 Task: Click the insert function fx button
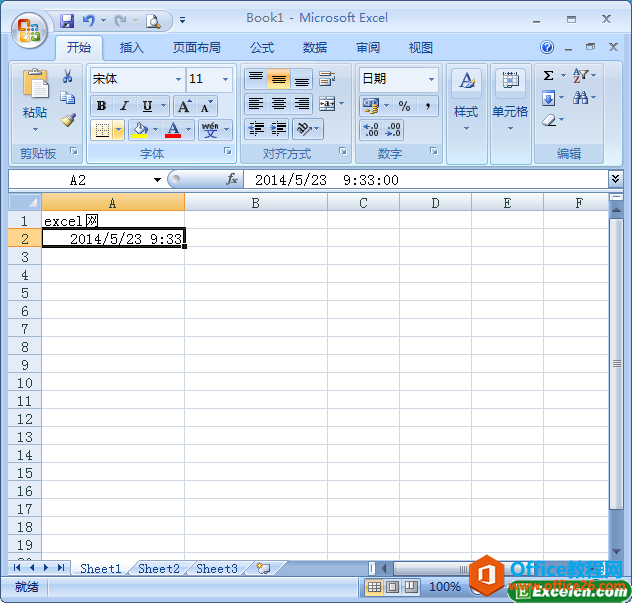[232, 179]
